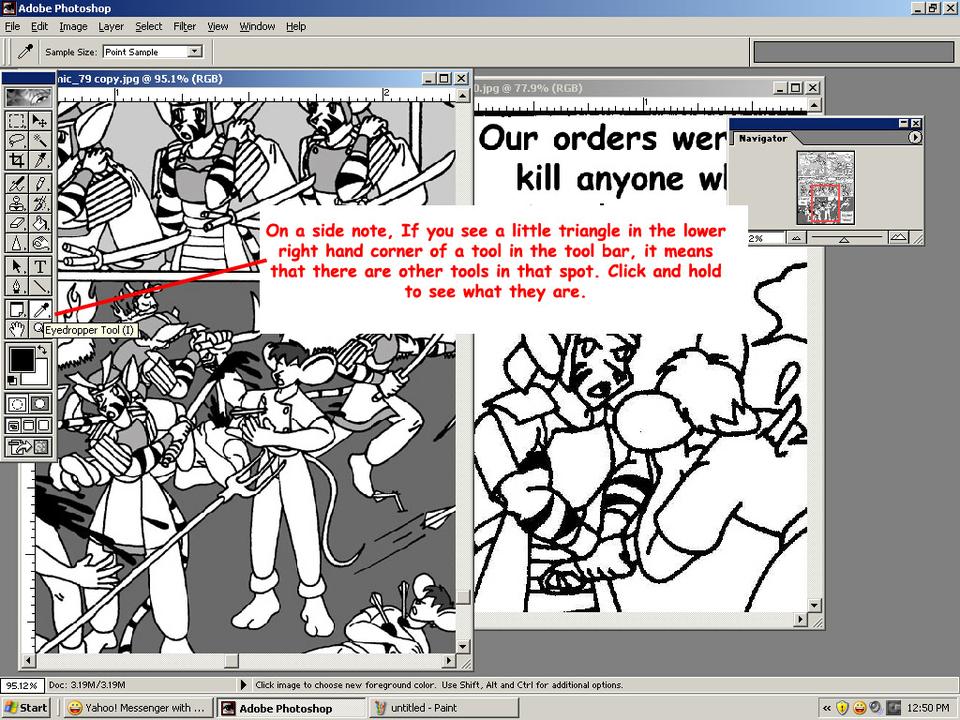
Task: Select the Eyedropper tool in the toolbox
Action: [x=40, y=309]
